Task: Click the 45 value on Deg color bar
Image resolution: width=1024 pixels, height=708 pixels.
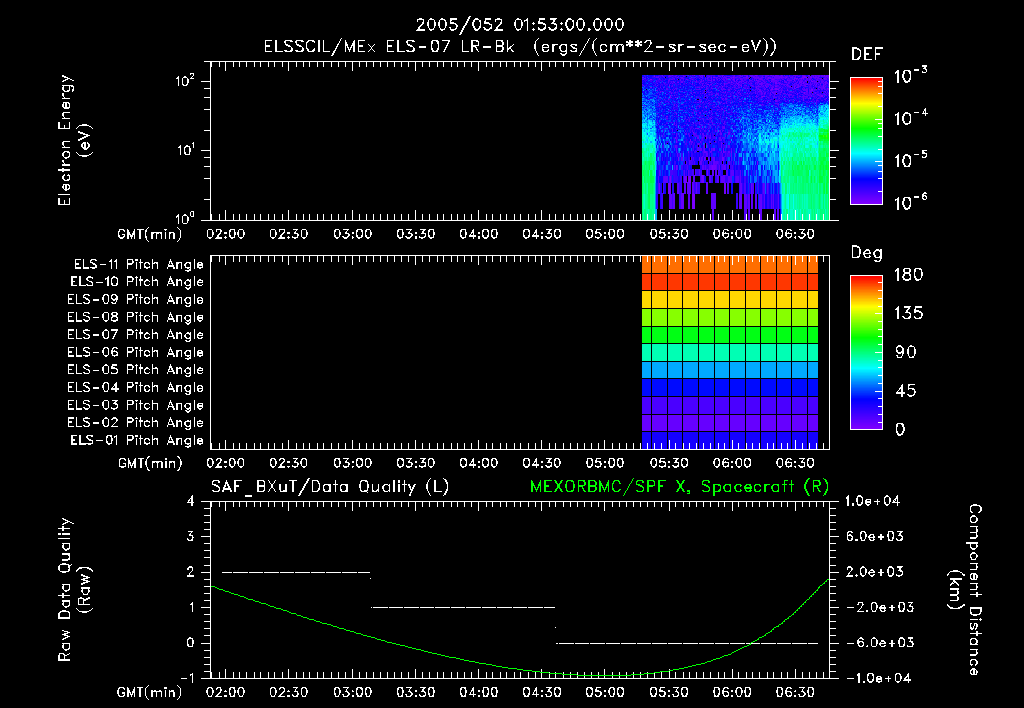Action: pyautogui.click(x=906, y=391)
